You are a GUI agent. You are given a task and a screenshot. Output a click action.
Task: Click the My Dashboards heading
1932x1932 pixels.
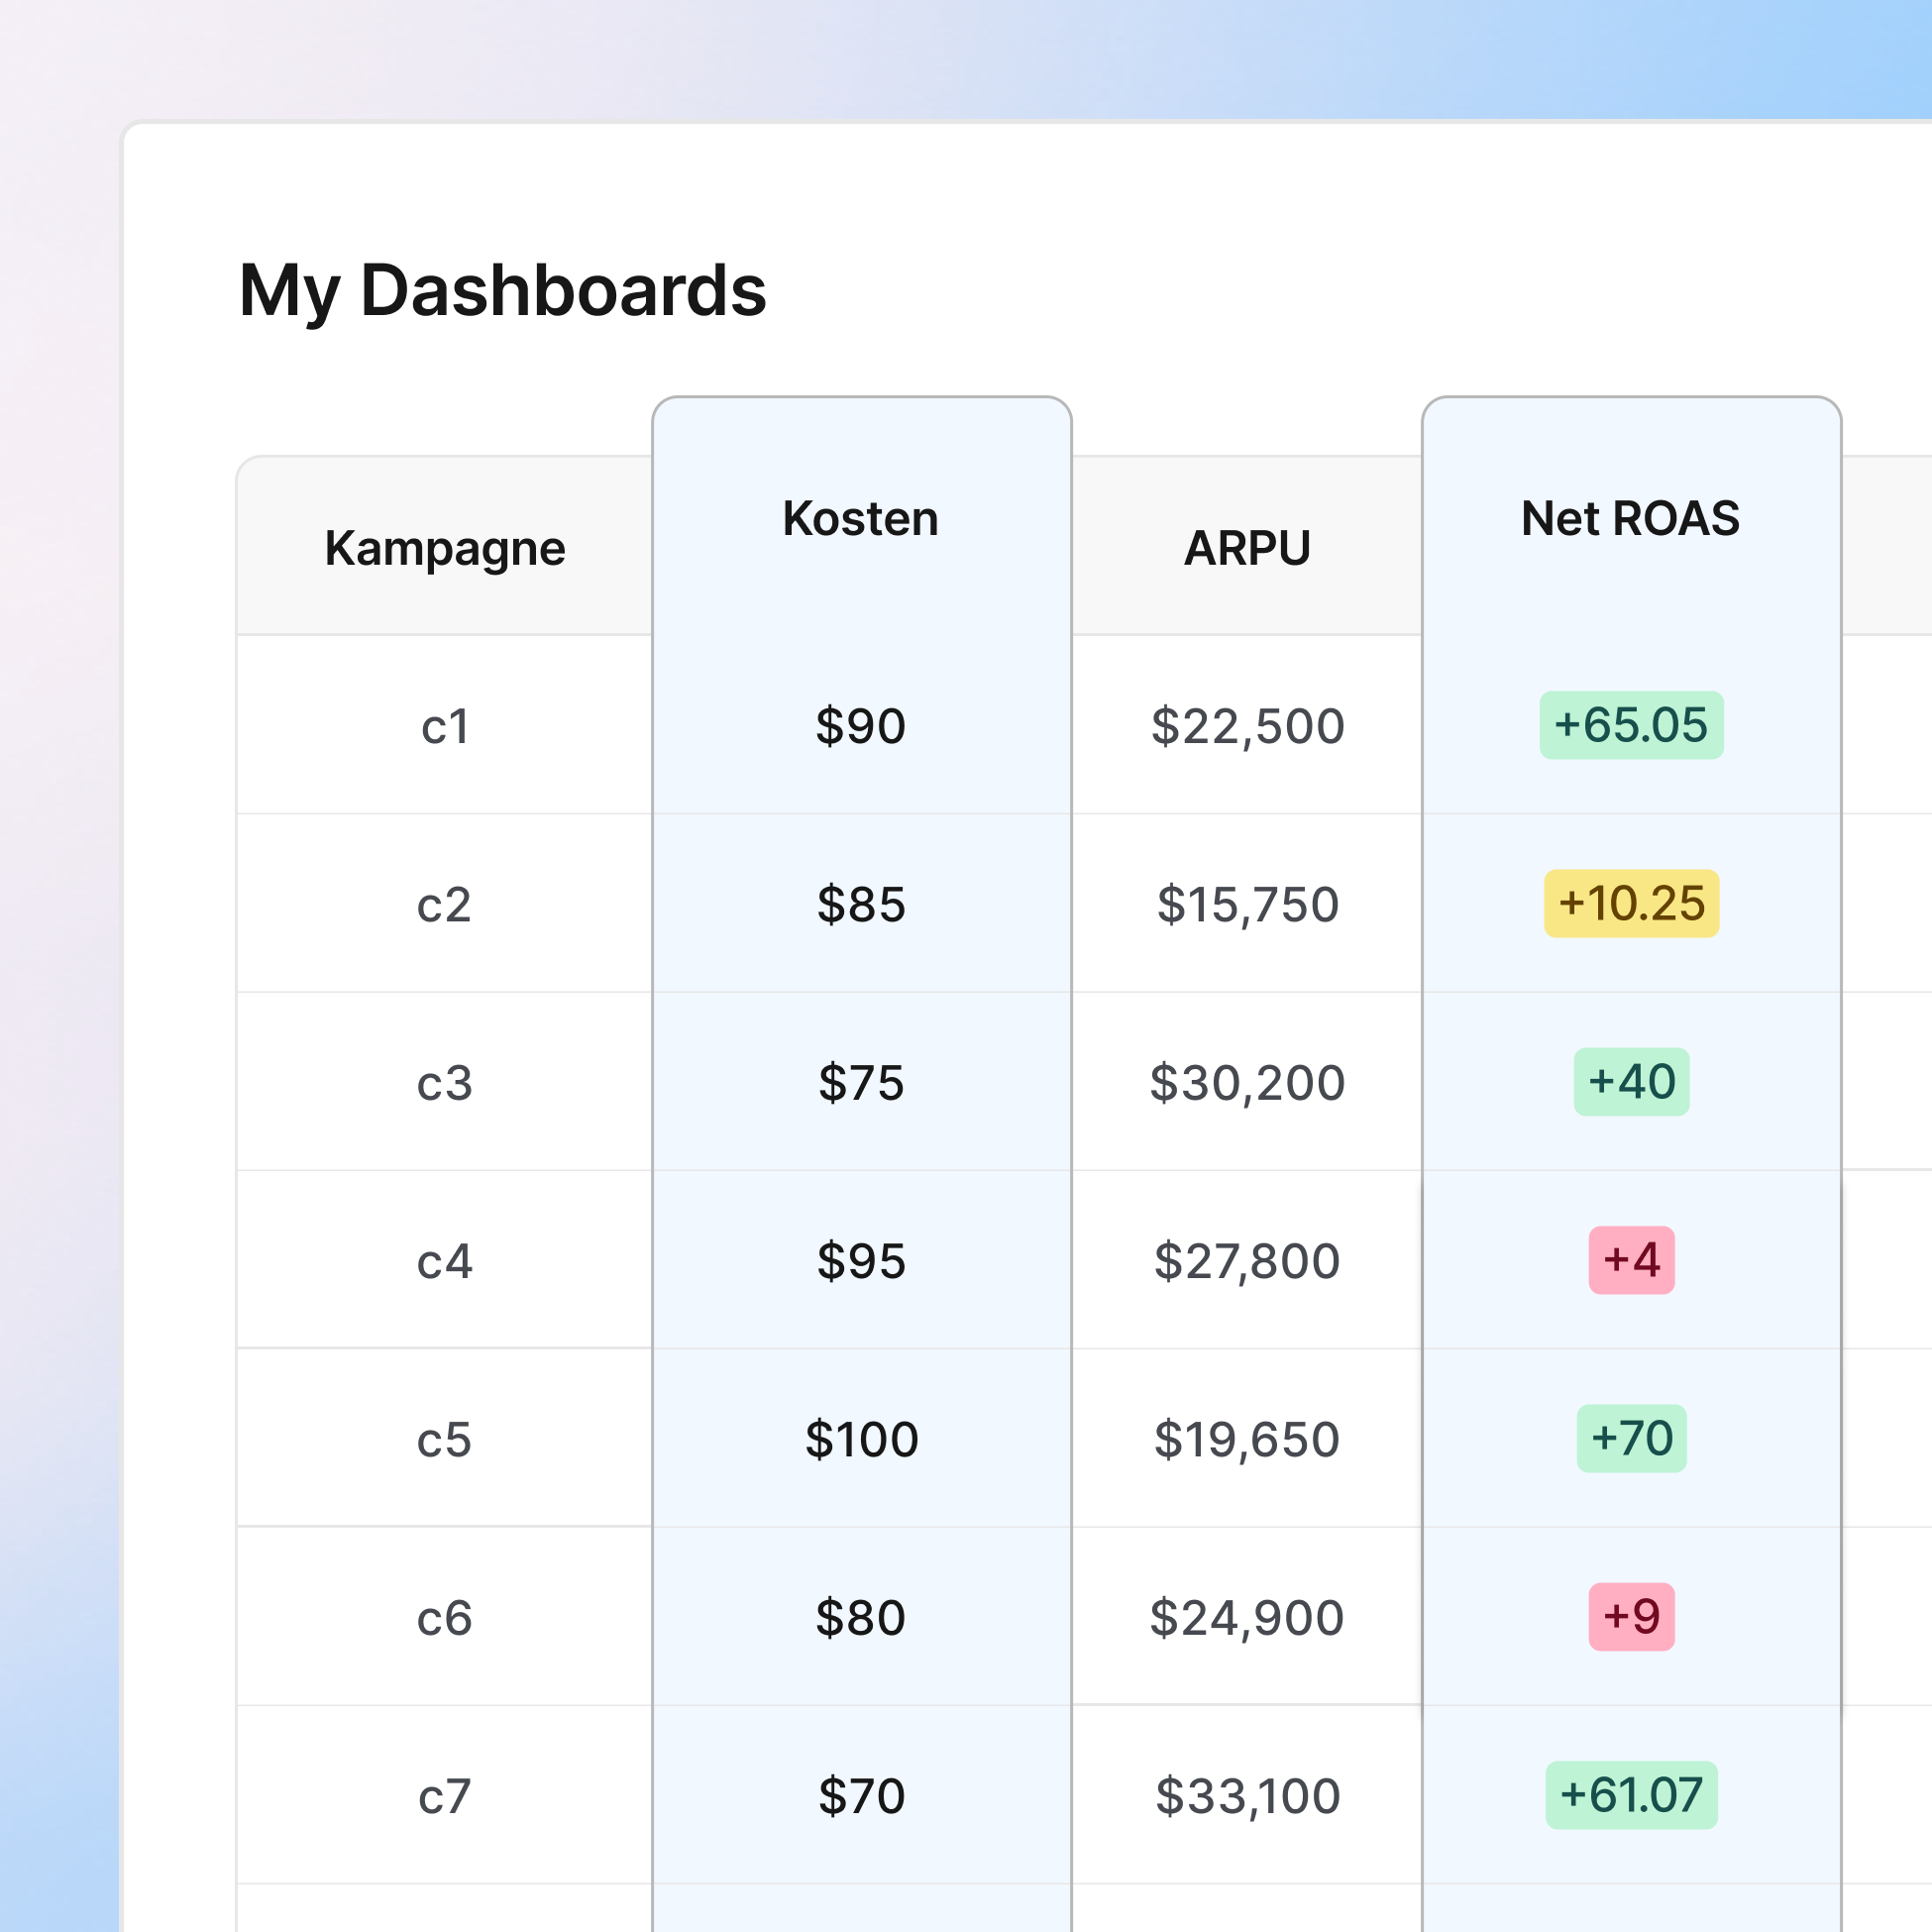click(x=503, y=291)
